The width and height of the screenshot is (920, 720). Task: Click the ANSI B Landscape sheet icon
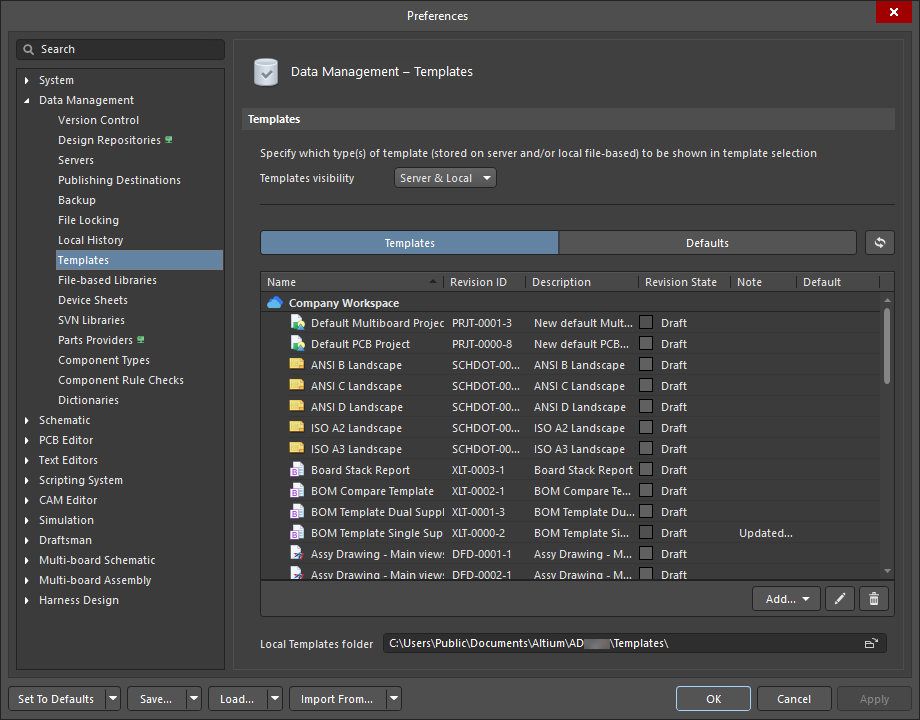297,365
